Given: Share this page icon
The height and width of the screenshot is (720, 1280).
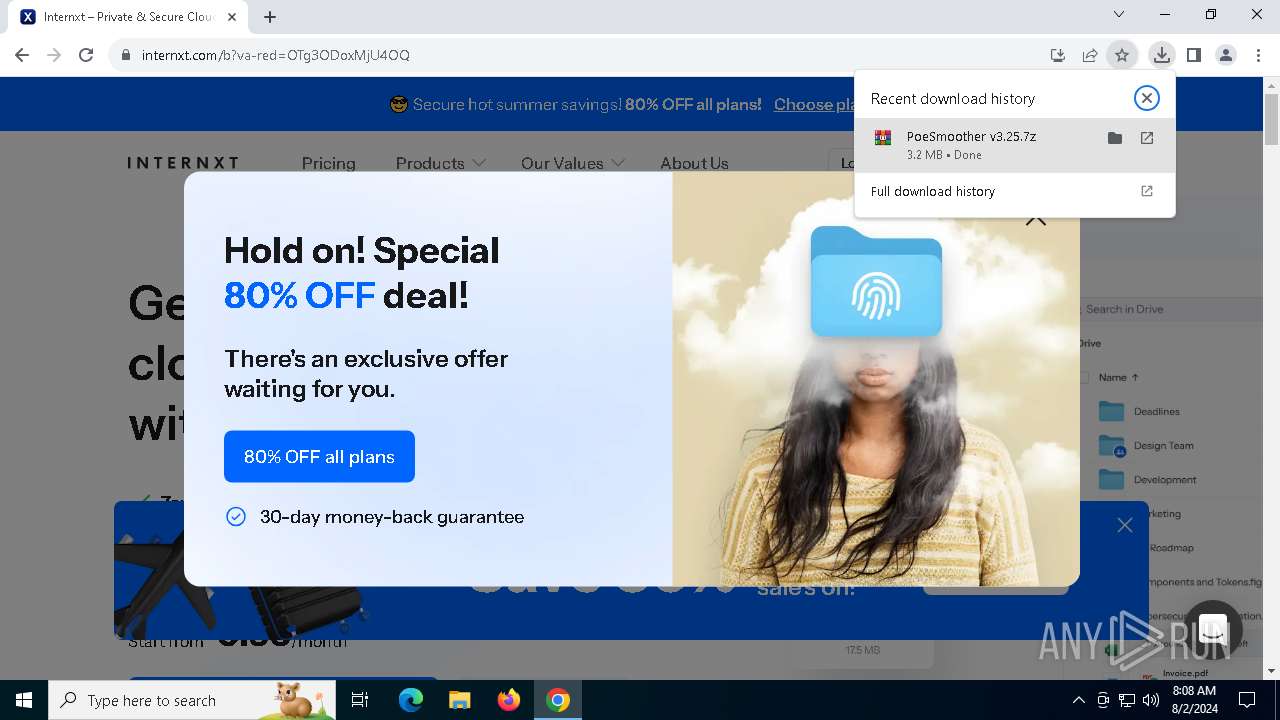Looking at the screenshot, I should click(x=1090, y=55).
